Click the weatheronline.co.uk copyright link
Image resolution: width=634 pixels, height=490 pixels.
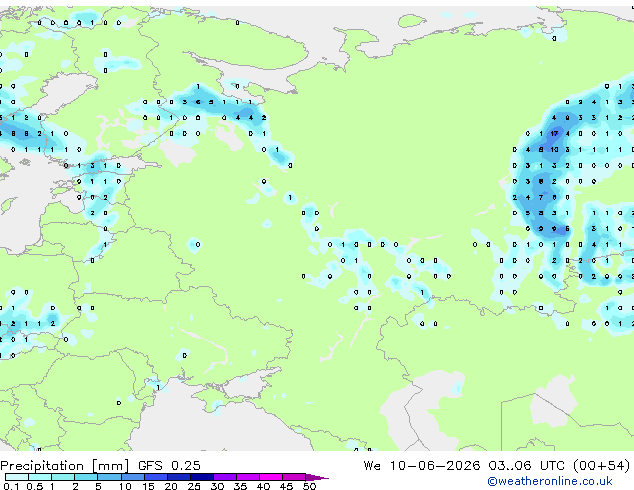tap(550, 481)
